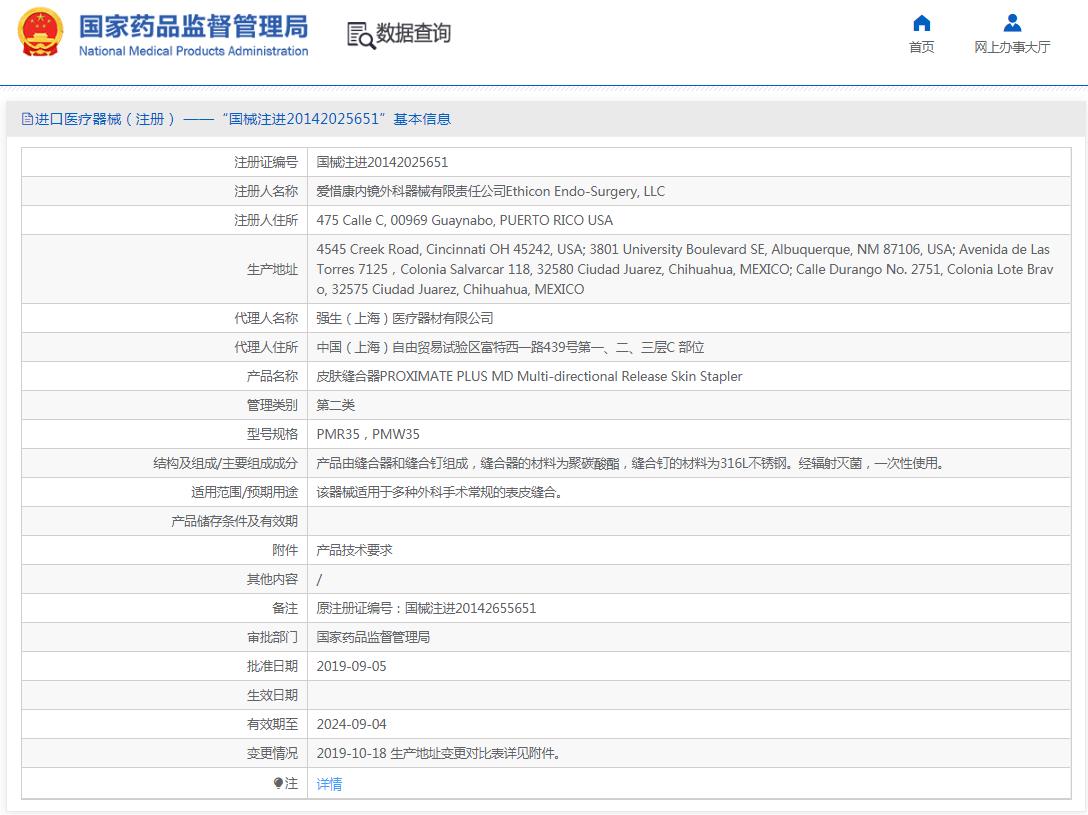Screen dimensions: 1088x815
Task: Open the 详情 link
Action: point(329,784)
